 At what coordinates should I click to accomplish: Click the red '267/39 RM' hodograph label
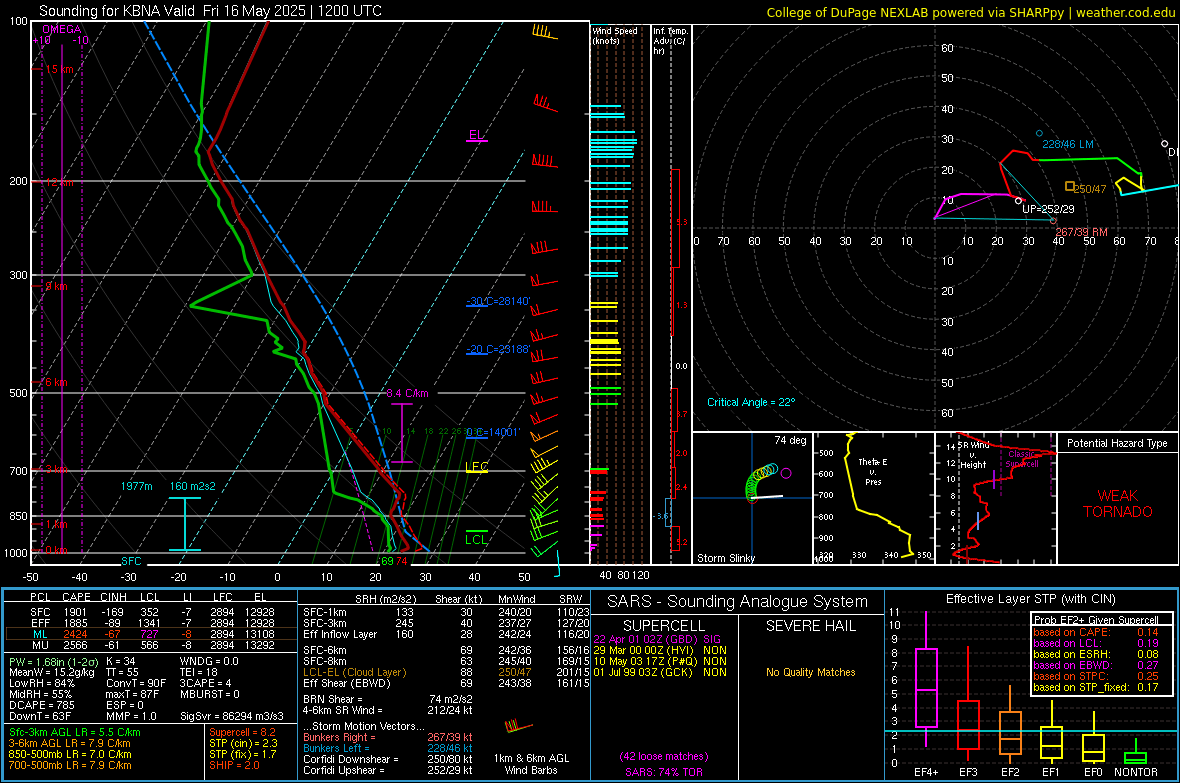point(1081,232)
